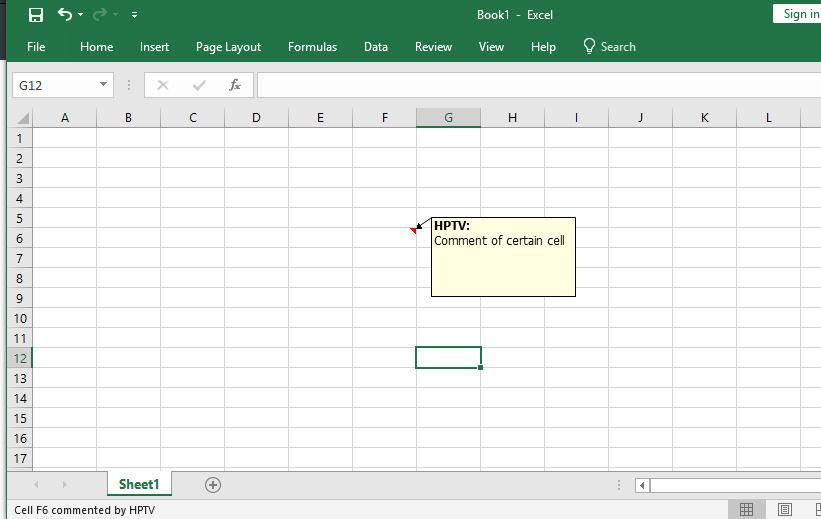This screenshot has width=821, height=519.
Task: Click the Insert Function fx icon
Action: [235, 85]
